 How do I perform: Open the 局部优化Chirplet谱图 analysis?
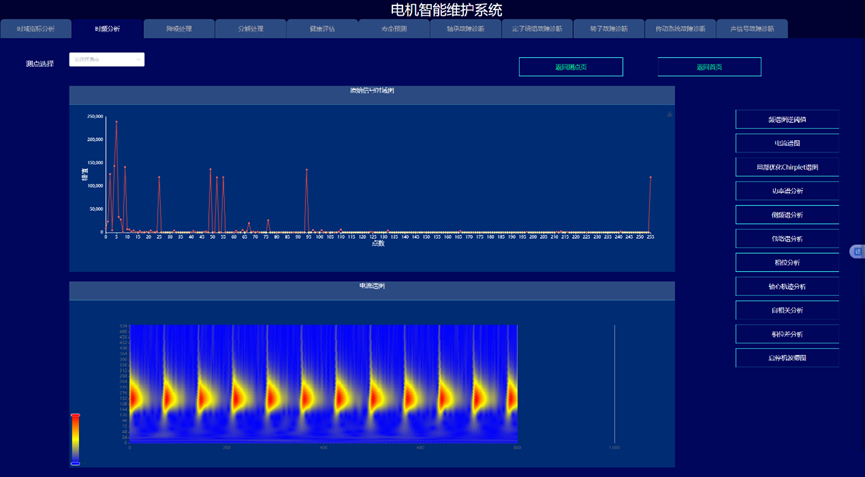coord(787,167)
